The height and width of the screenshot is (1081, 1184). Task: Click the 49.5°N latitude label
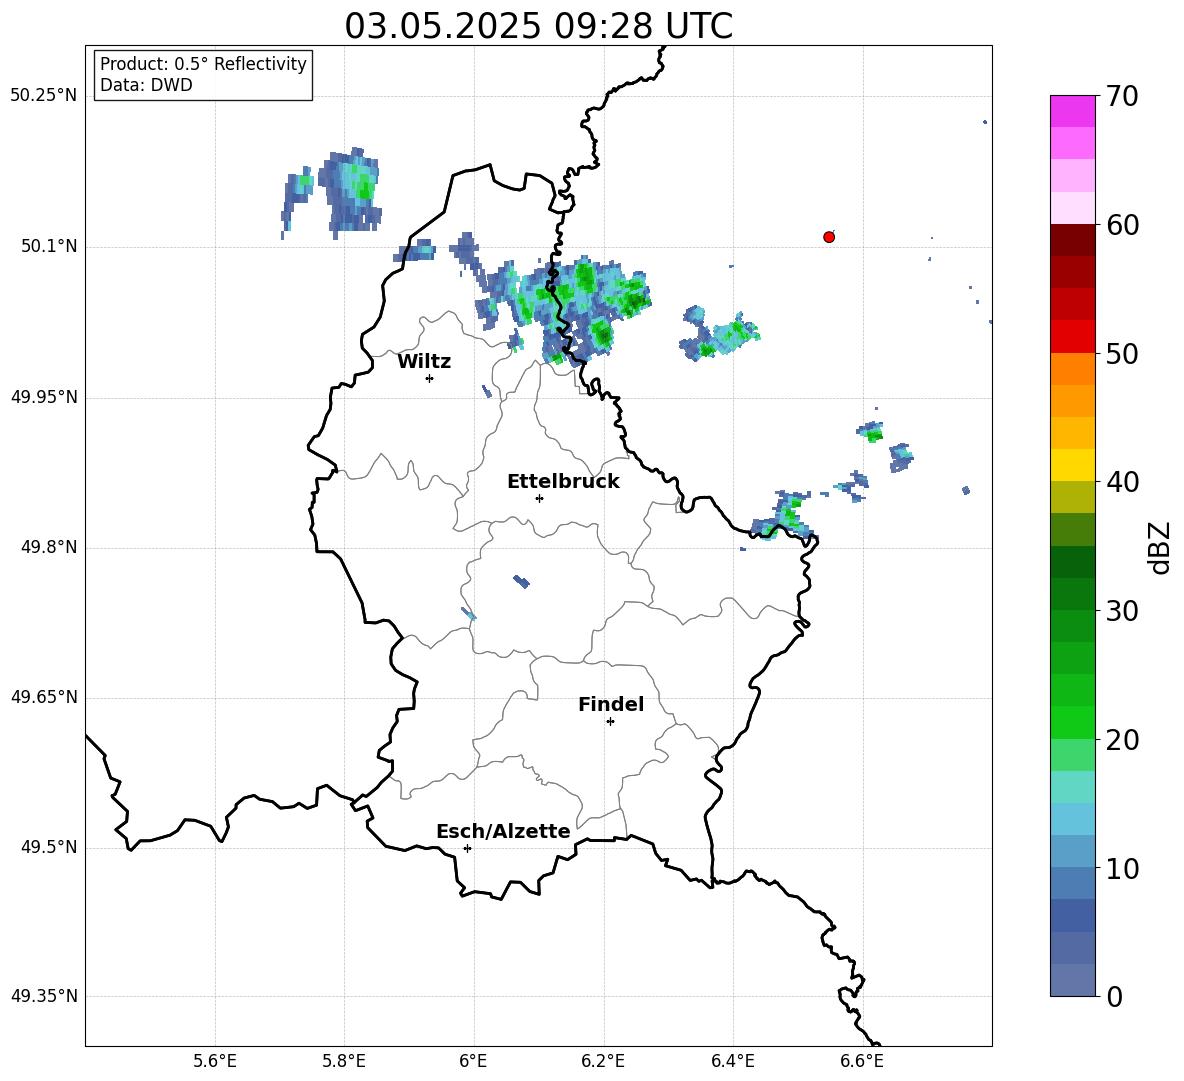[x=48, y=848]
